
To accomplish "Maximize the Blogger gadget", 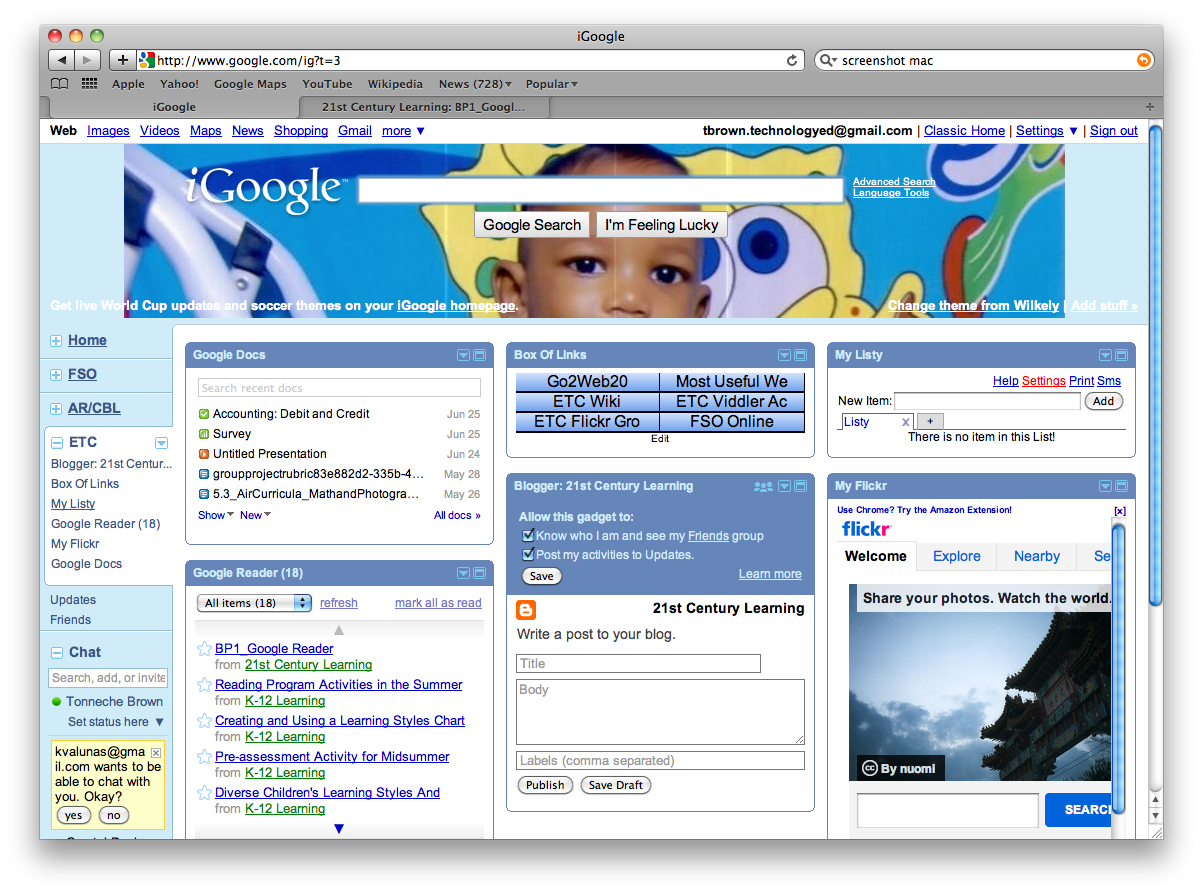I will (800, 486).
